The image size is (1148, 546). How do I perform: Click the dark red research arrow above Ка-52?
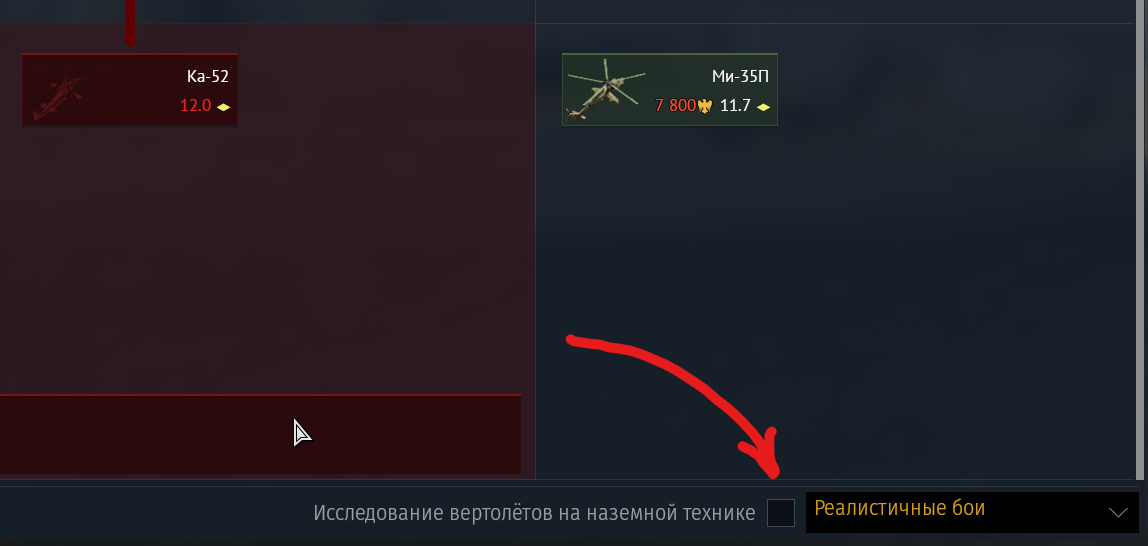coord(130,22)
